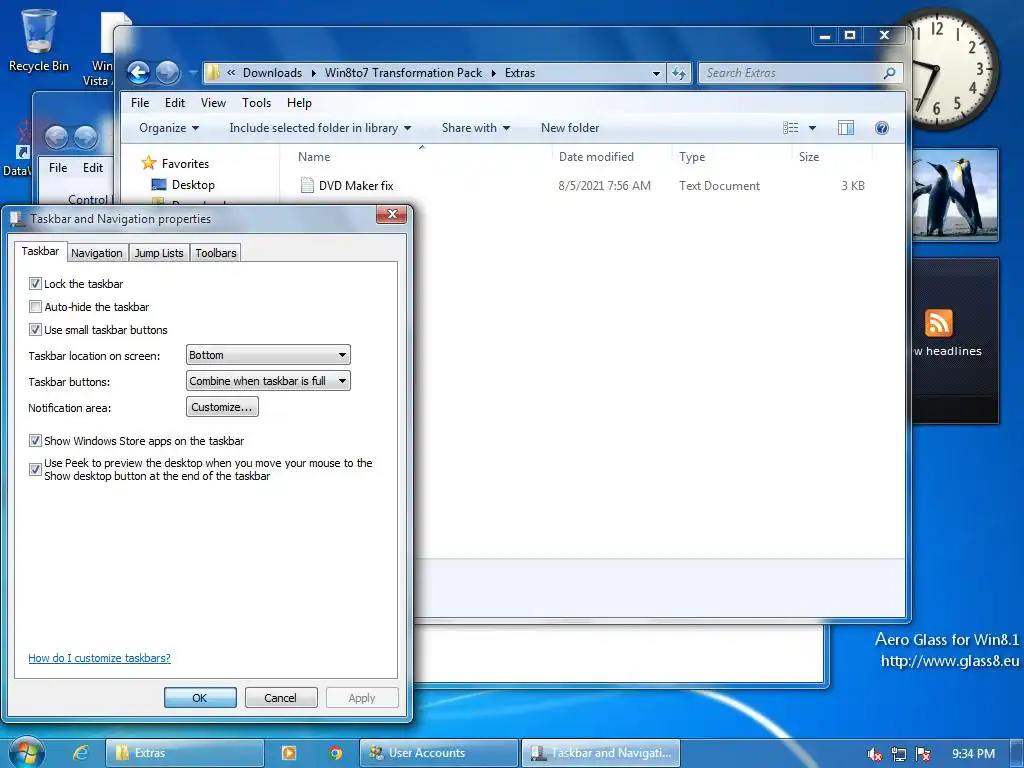This screenshot has height=768, width=1024.
Task: Open the File menu in Extras window
Action: pyautogui.click(x=140, y=103)
